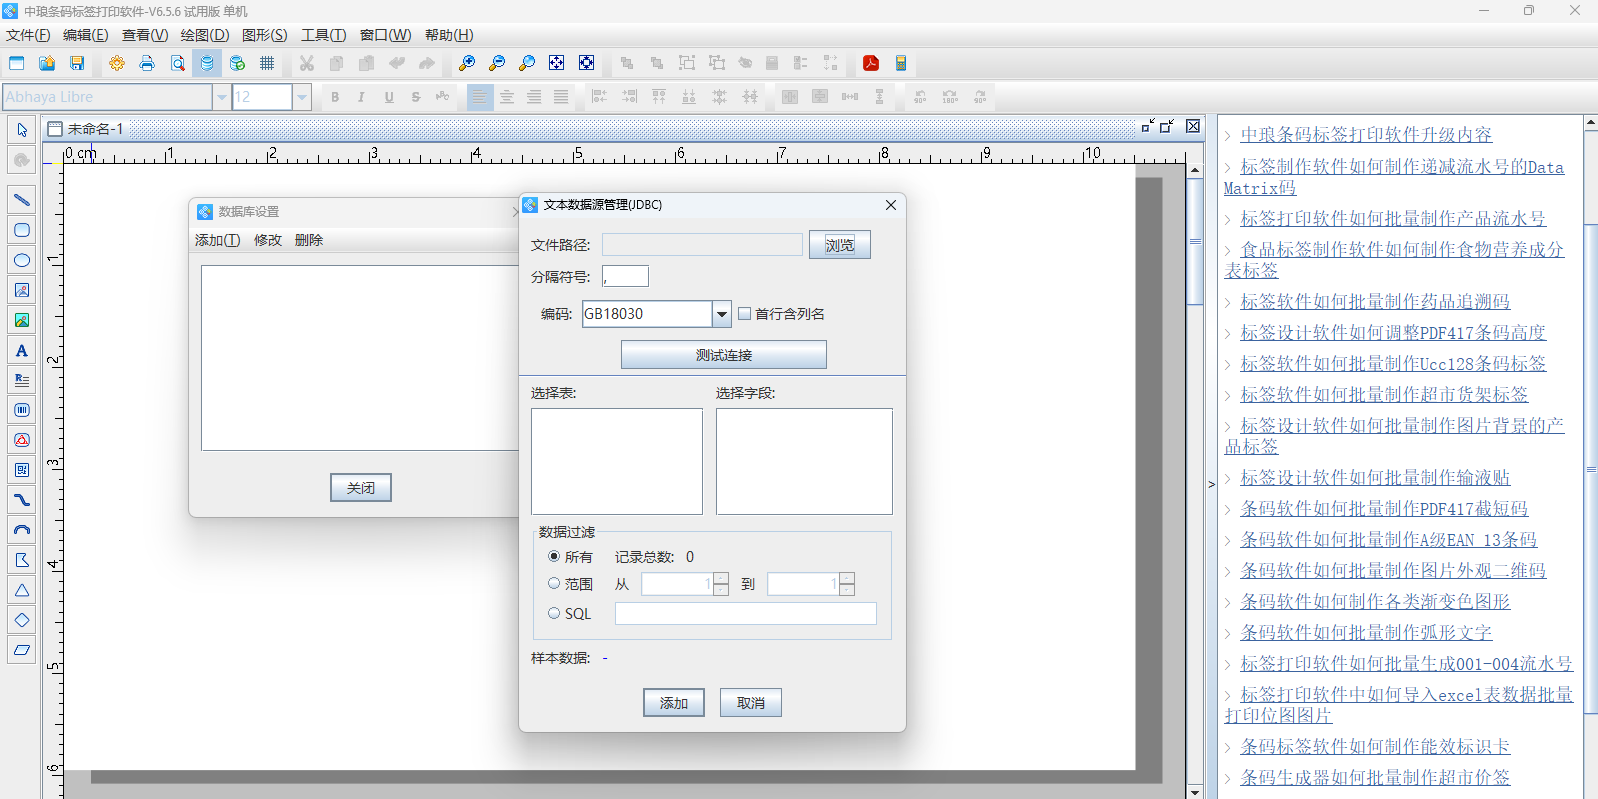
Task: Select the ellipse shape tool
Action: [x=21, y=260]
